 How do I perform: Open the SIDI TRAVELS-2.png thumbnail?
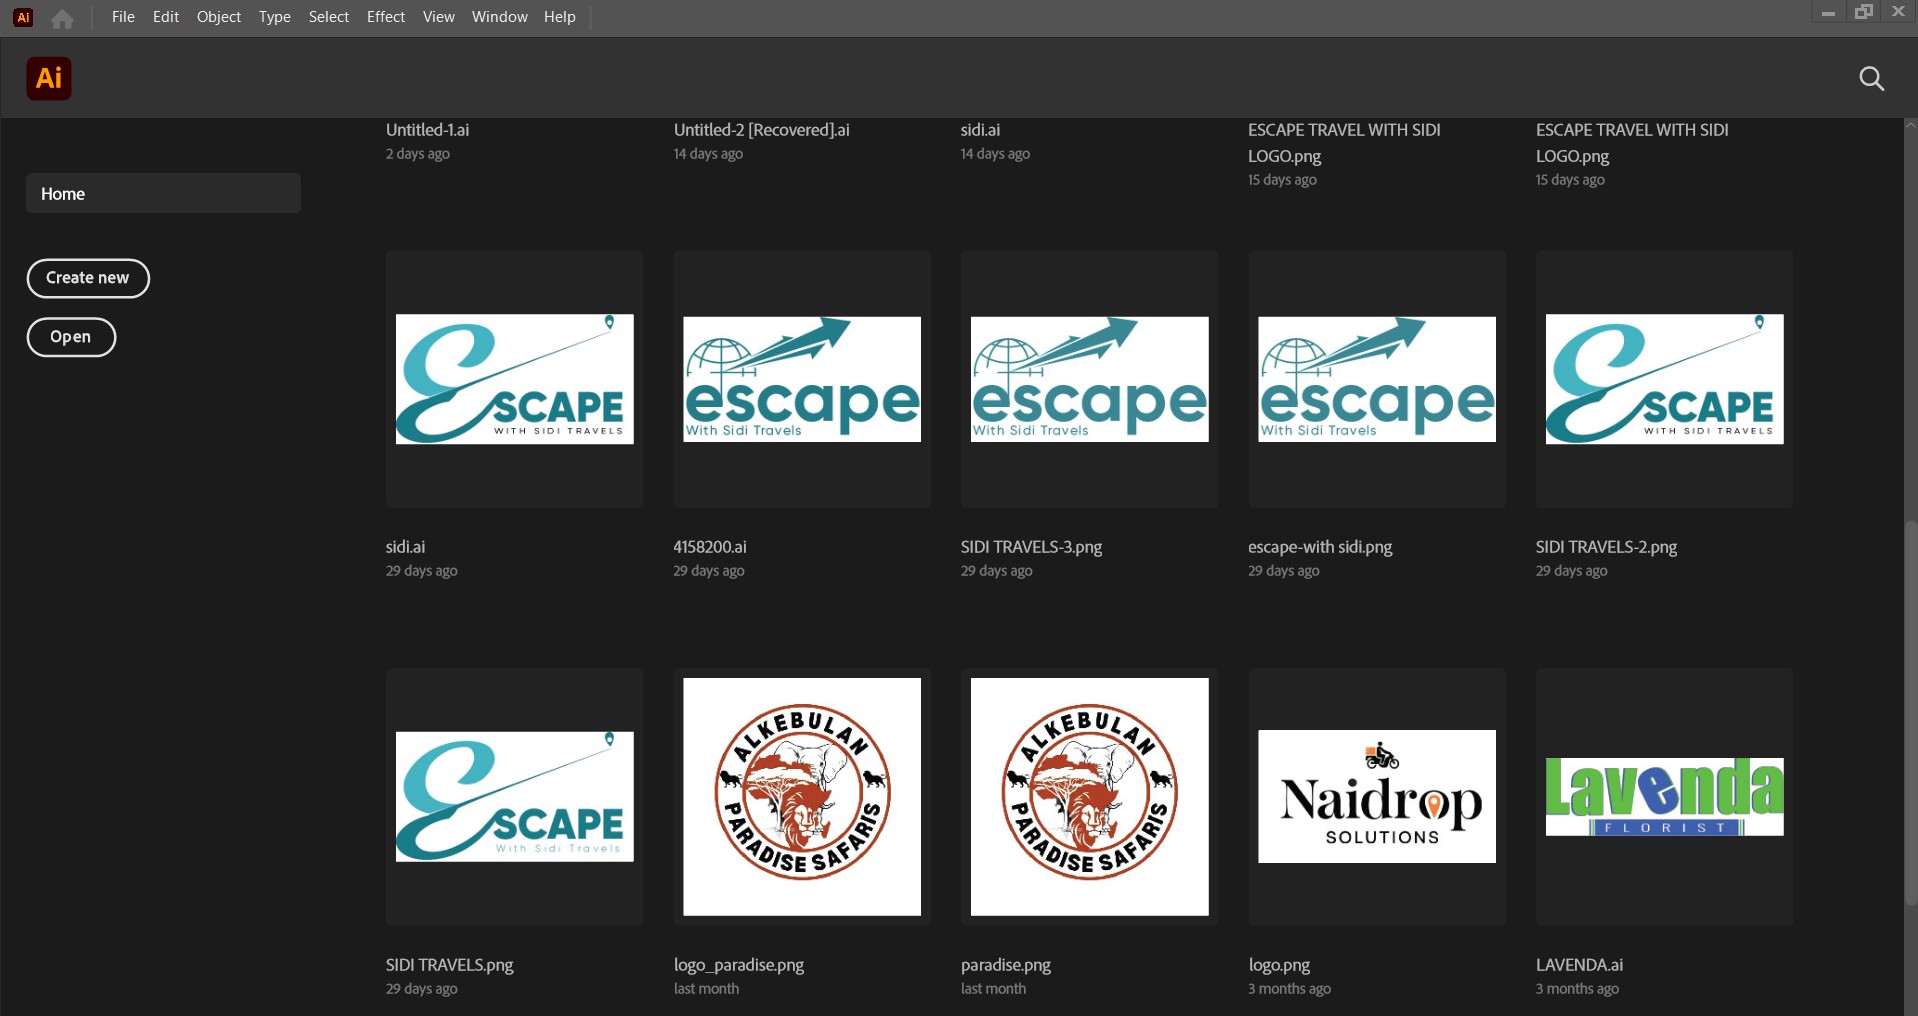[x=1664, y=379]
